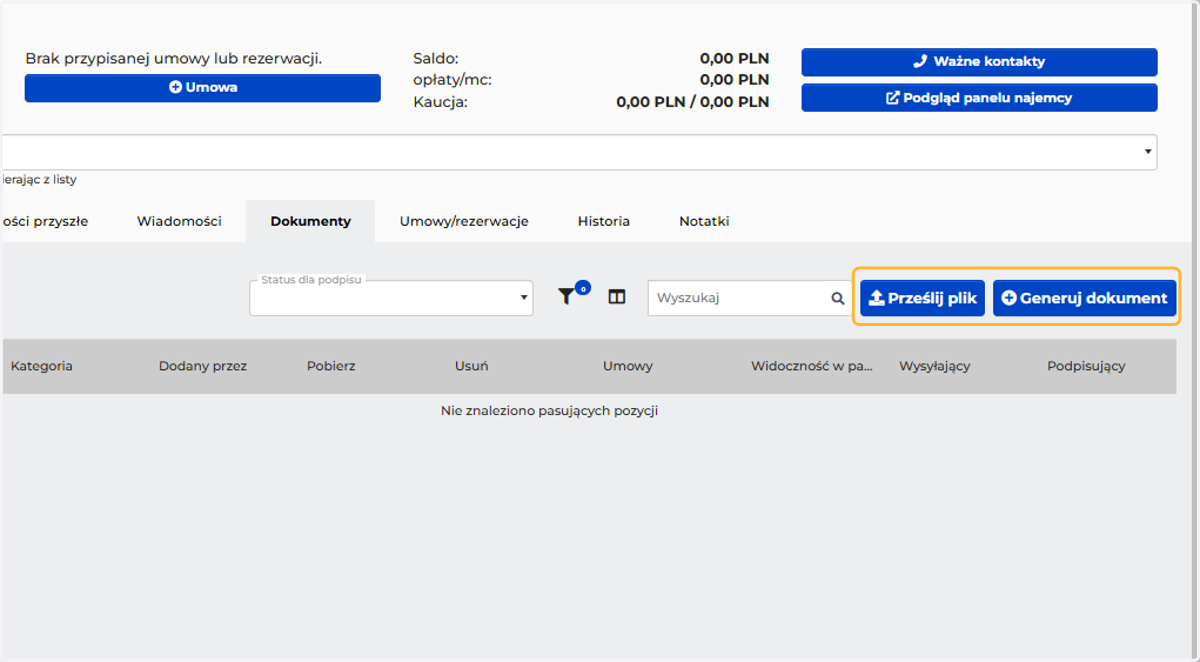Click the Saldo label
This screenshot has height=662, width=1200.
pyautogui.click(x=436, y=59)
